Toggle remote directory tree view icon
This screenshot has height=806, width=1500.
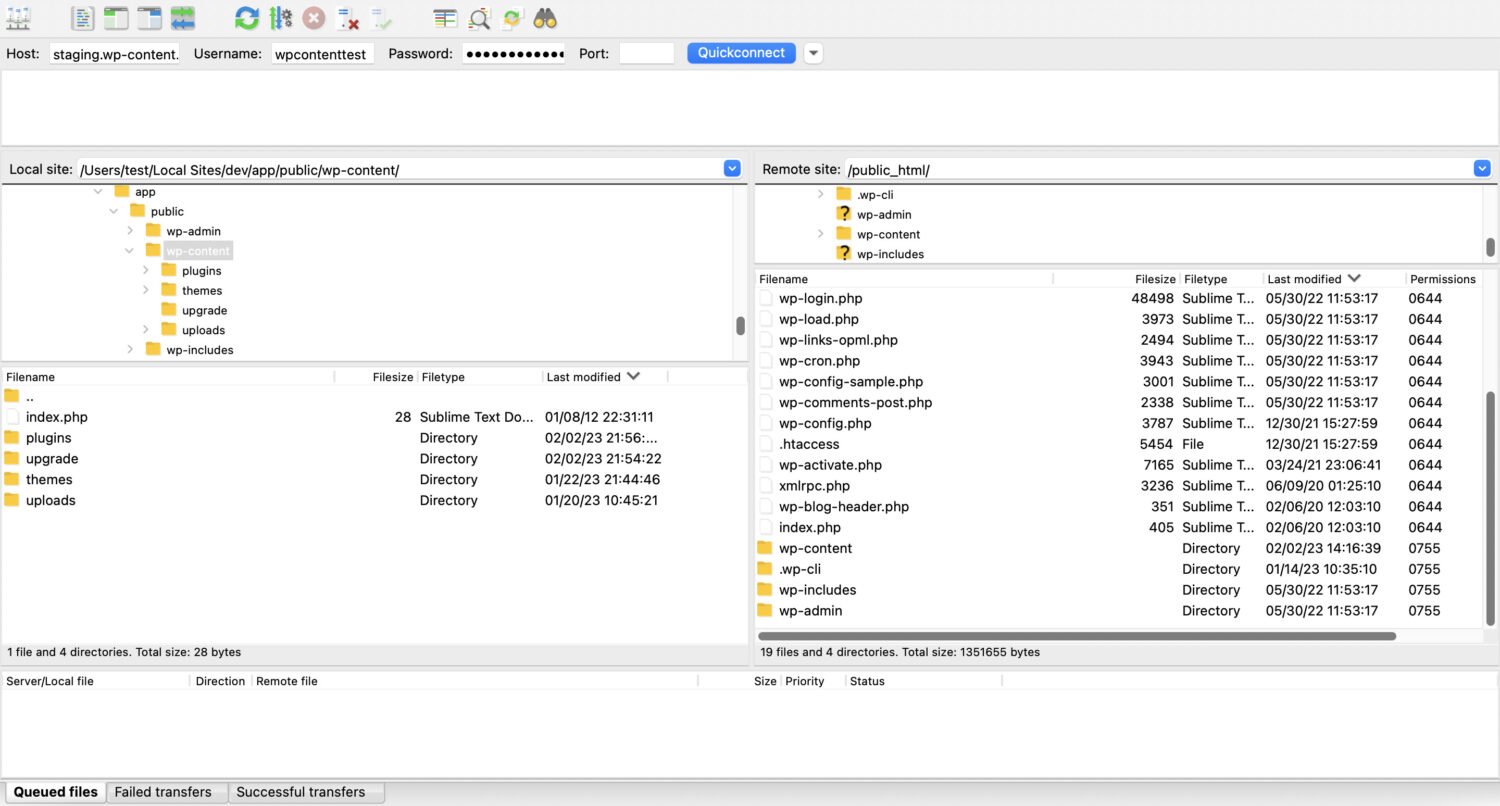click(149, 17)
